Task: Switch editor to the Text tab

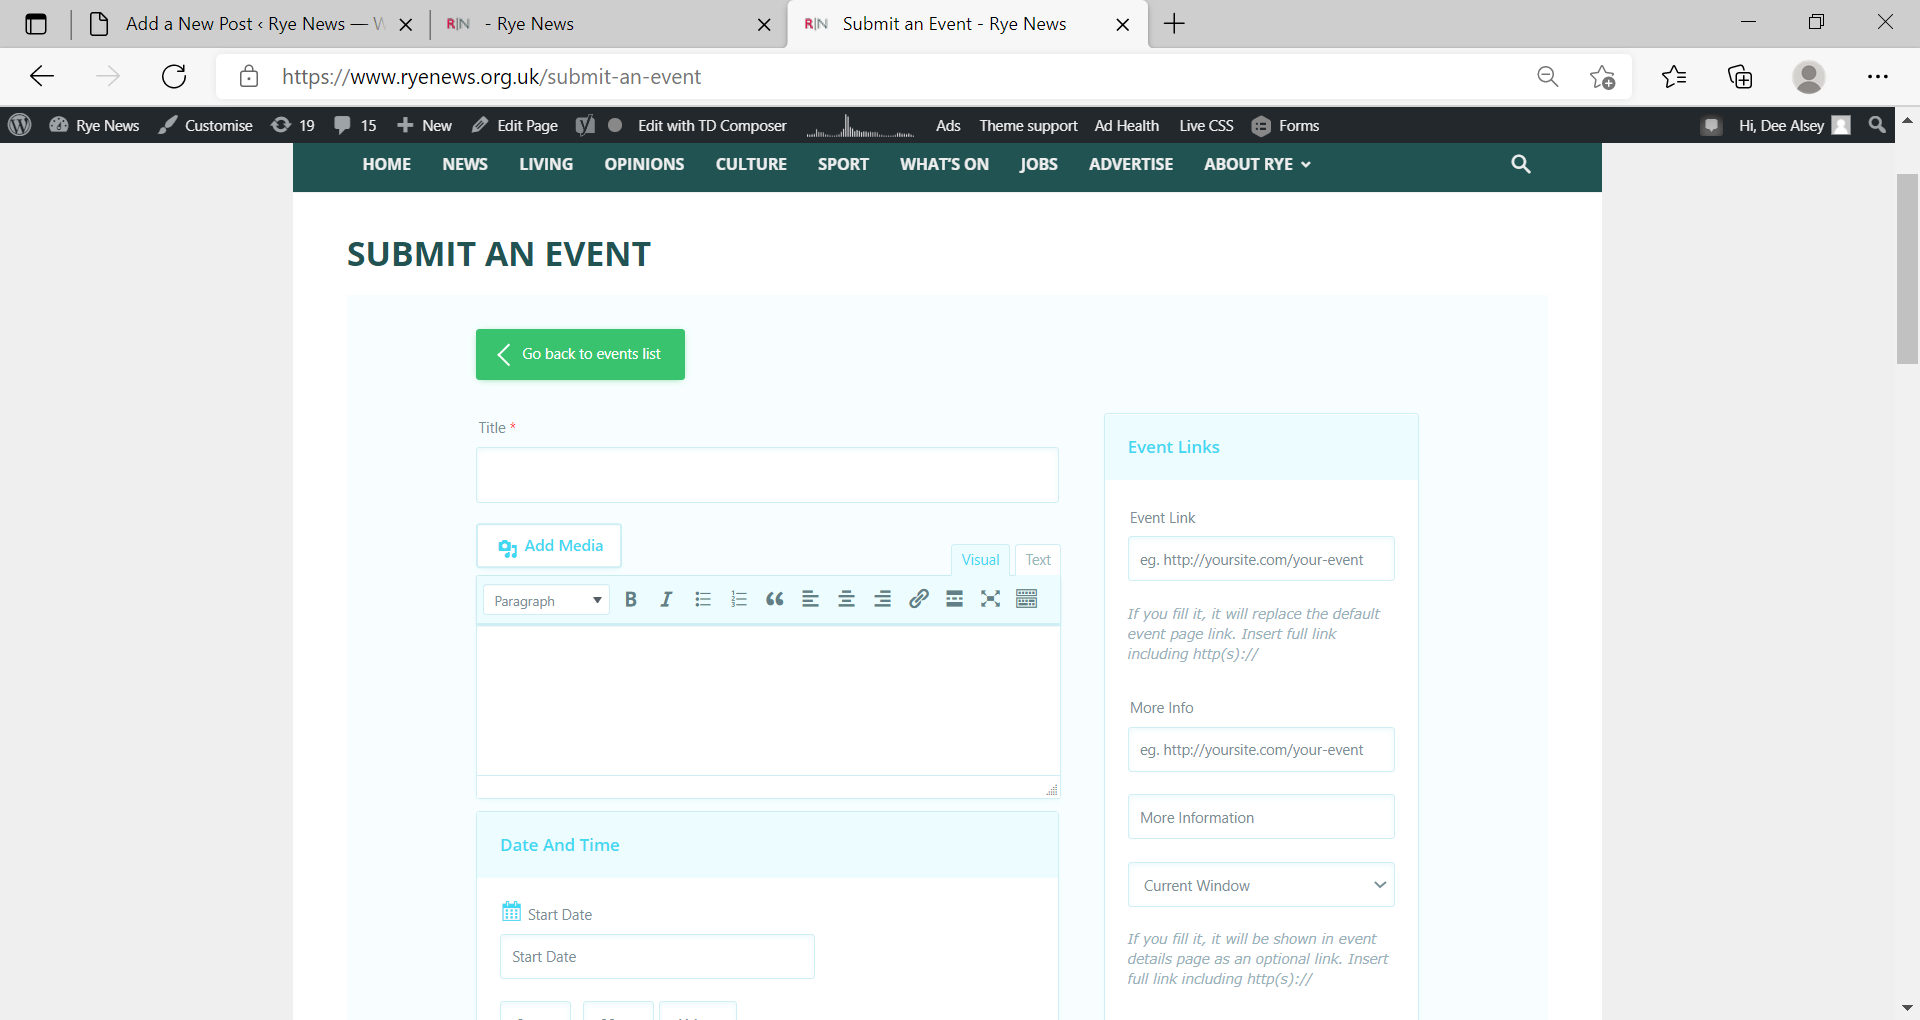Action: click(1037, 560)
